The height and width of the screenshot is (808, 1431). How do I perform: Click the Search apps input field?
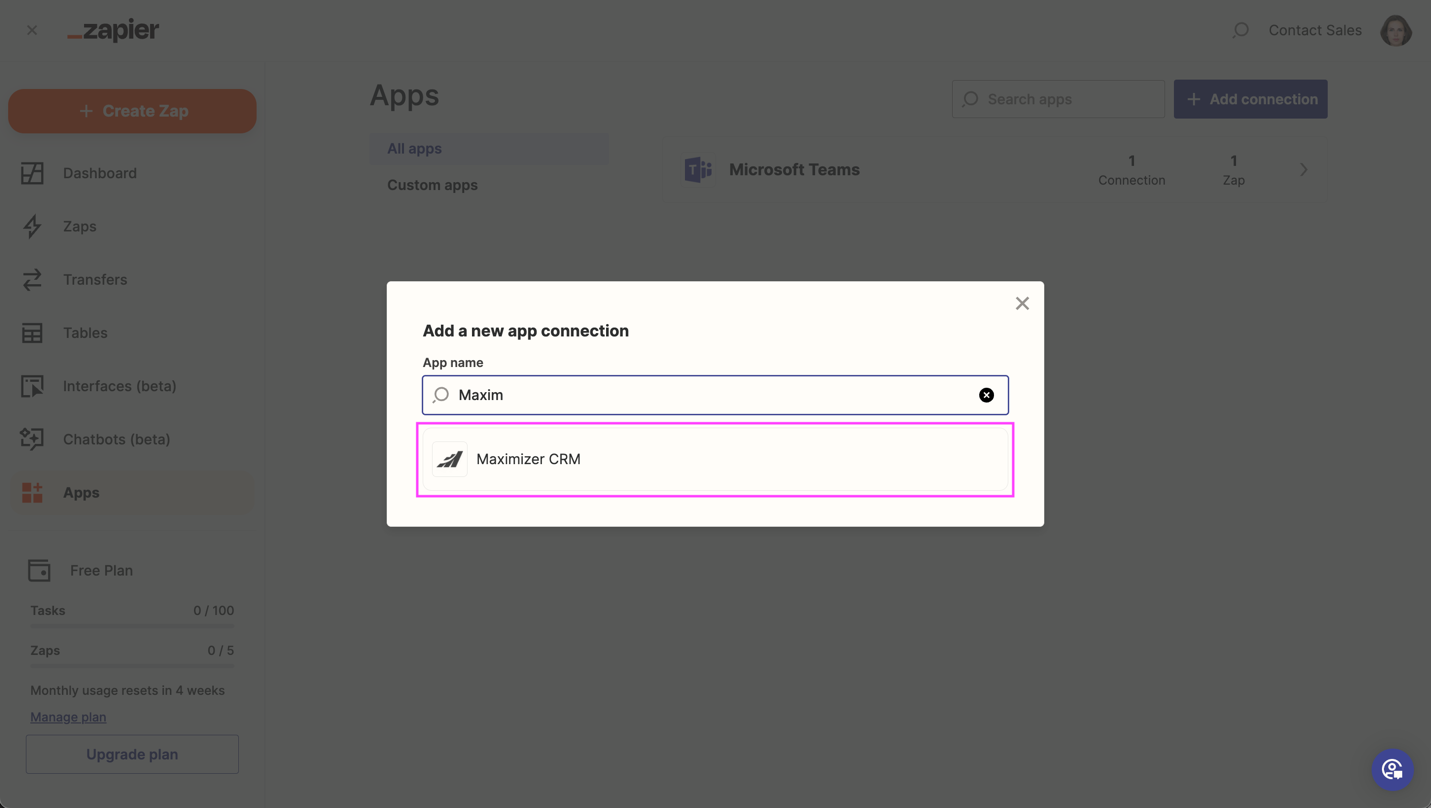click(x=1057, y=99)
